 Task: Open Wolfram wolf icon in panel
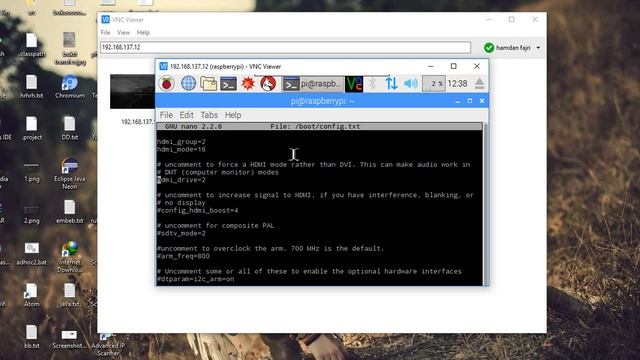point(268,84)
